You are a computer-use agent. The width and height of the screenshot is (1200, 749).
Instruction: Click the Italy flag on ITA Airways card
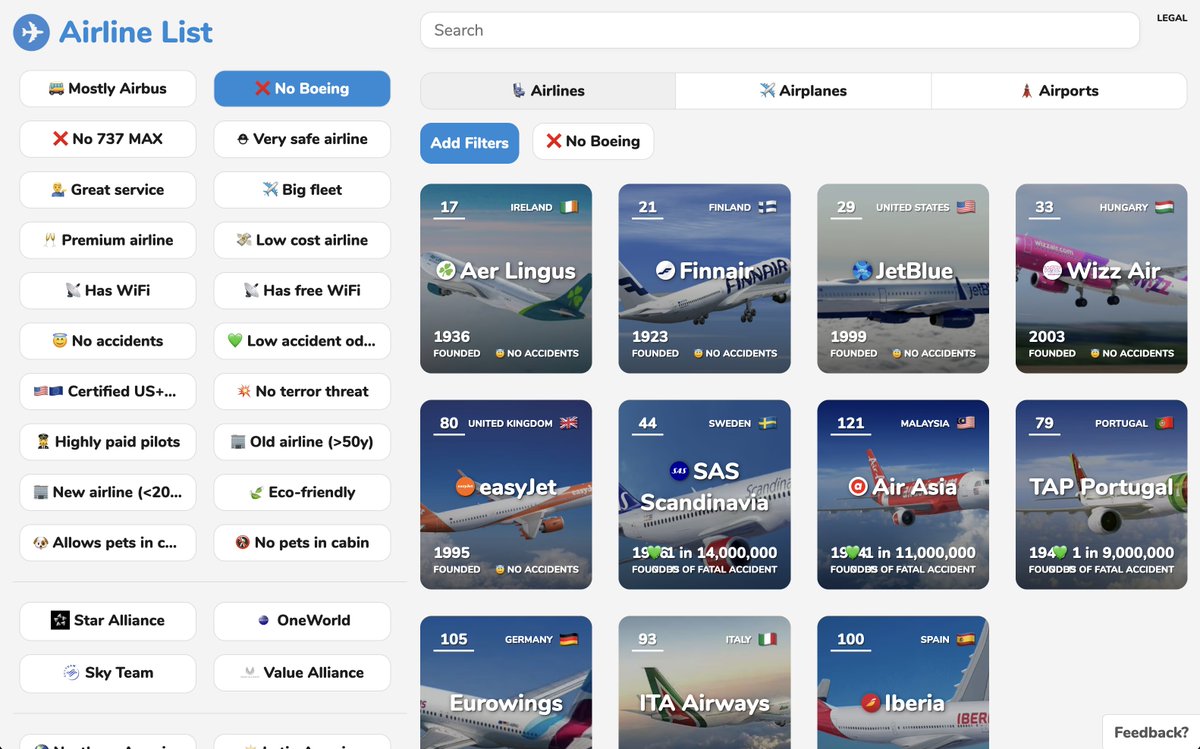tap(767, 639)
